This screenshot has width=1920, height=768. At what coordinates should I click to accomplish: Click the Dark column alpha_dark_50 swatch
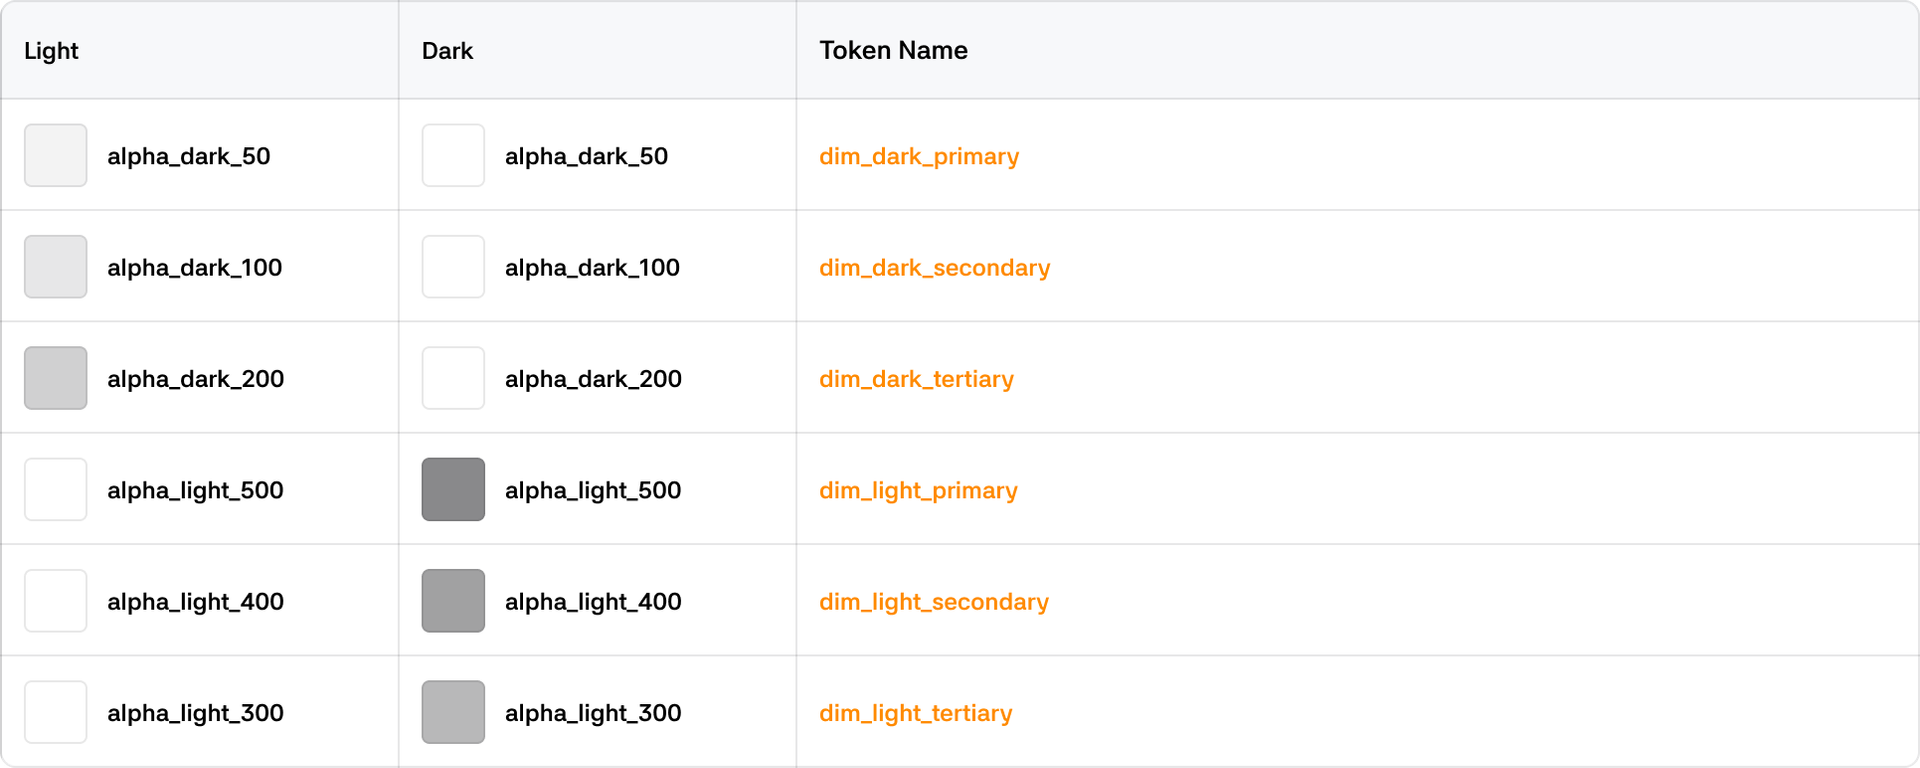click(x=453, y=156)
